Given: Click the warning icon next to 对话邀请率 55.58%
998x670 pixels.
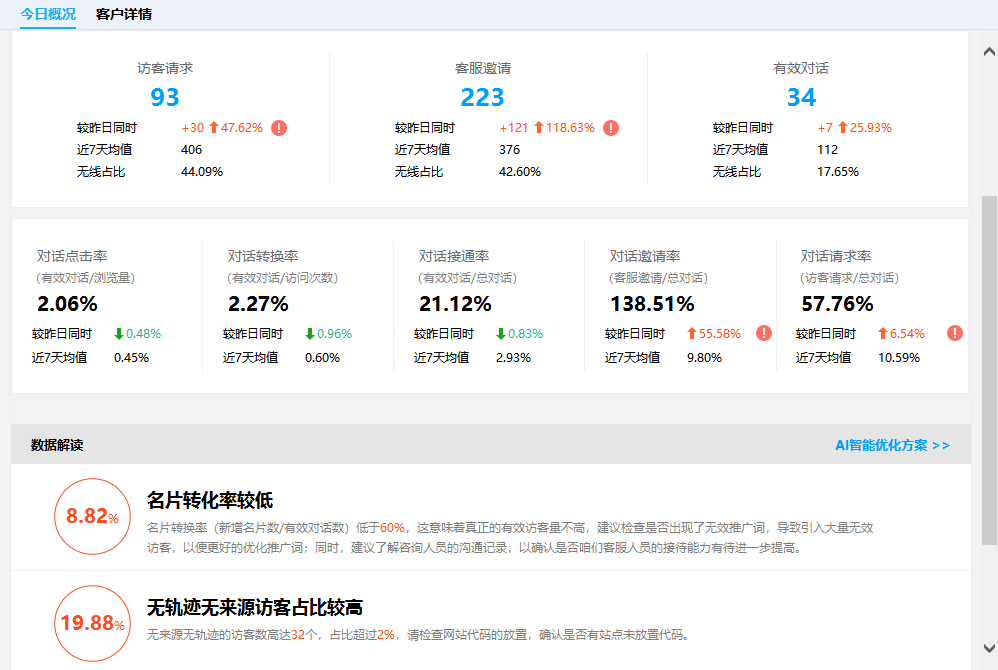Looking at the screenshot, I should click(764, 334).
